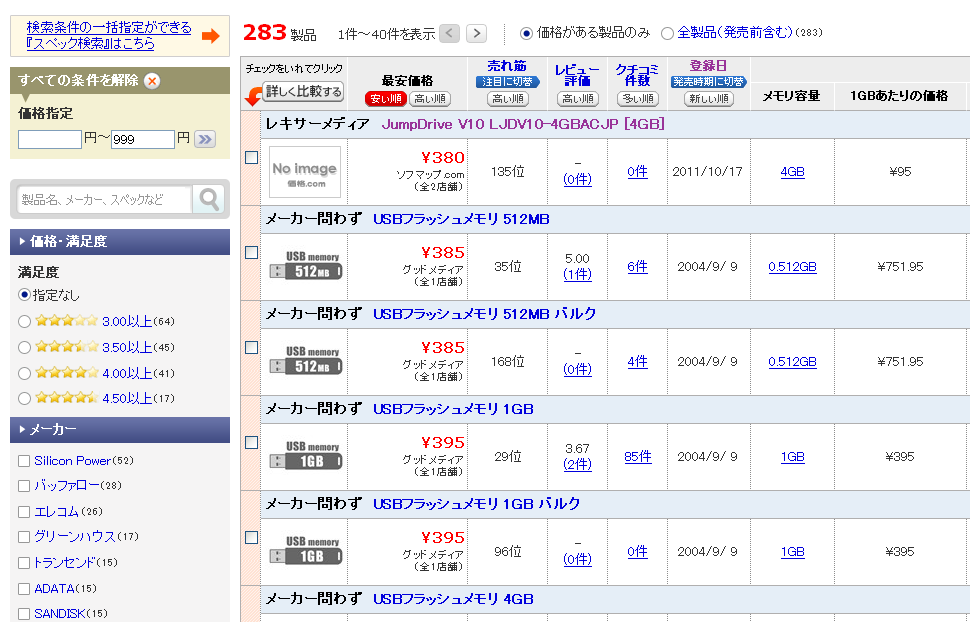Open USBフラッシュメモリ 512MB バルク product link
970x622 pixels.
(484, 314)
